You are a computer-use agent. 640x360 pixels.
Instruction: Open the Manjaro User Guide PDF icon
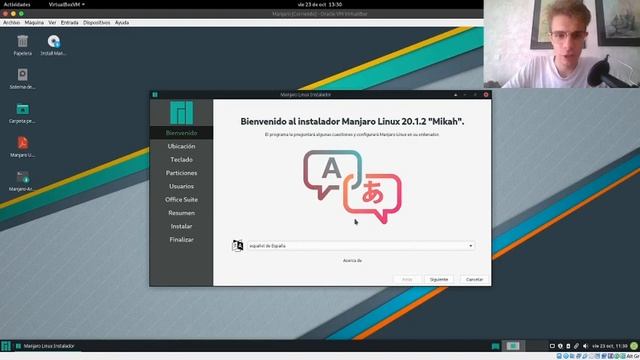click(x=22, y=143)
